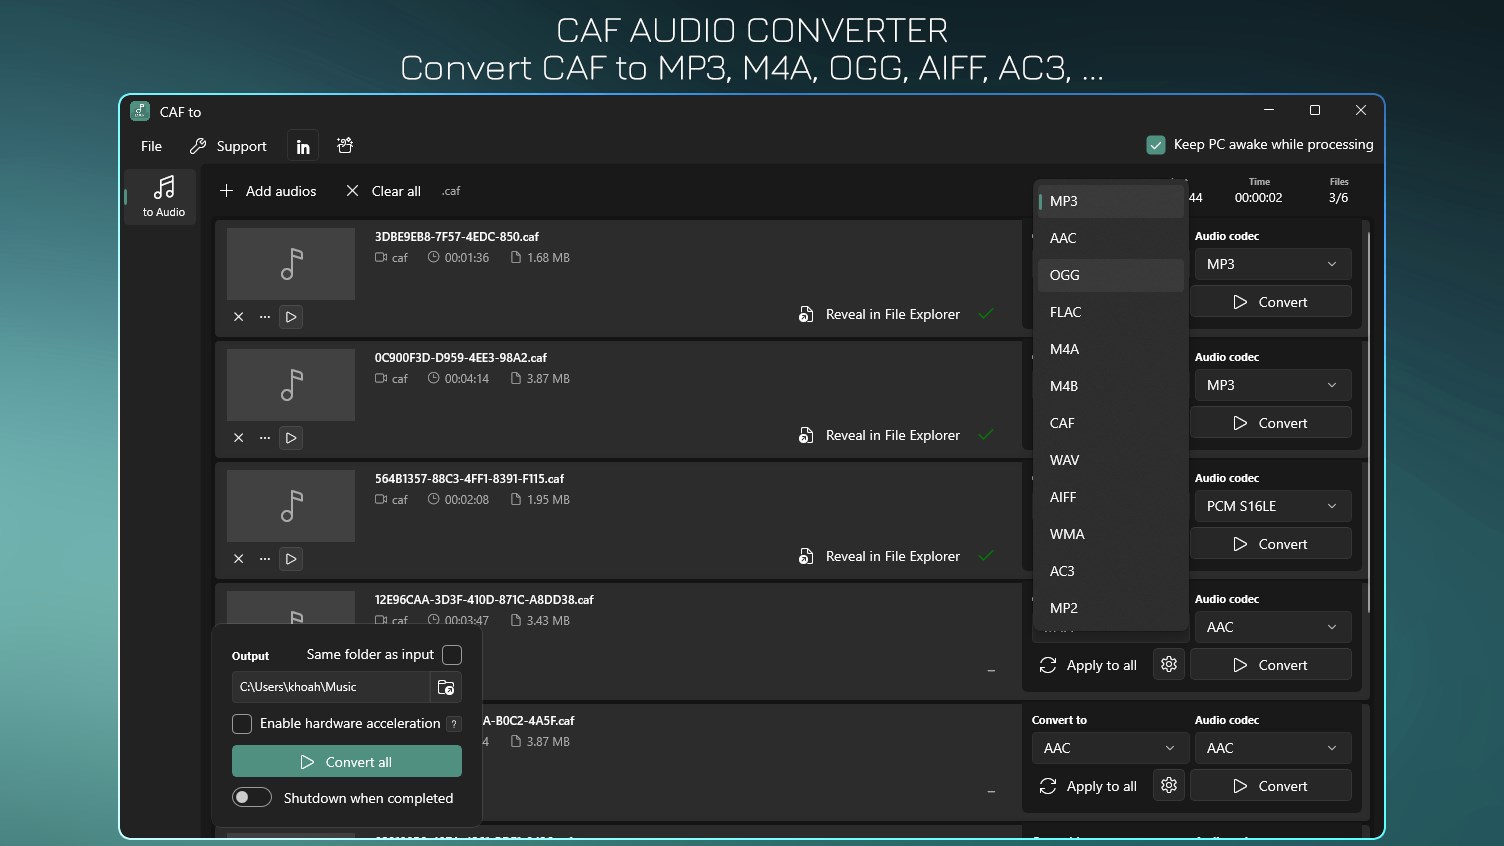
Task: Select the 'to Audio' sidebar icon
Action: point(161,196)
